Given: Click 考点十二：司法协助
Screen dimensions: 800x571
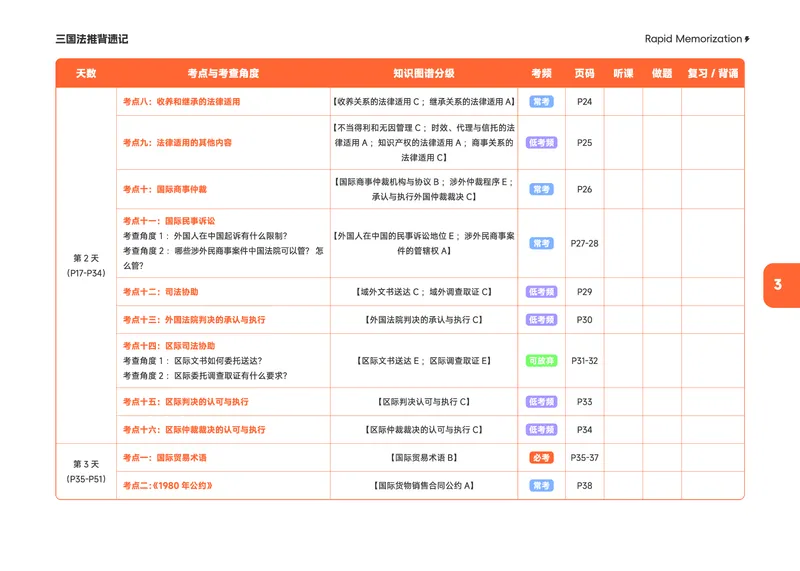Looking at the screenshot, I should point(161,292).
